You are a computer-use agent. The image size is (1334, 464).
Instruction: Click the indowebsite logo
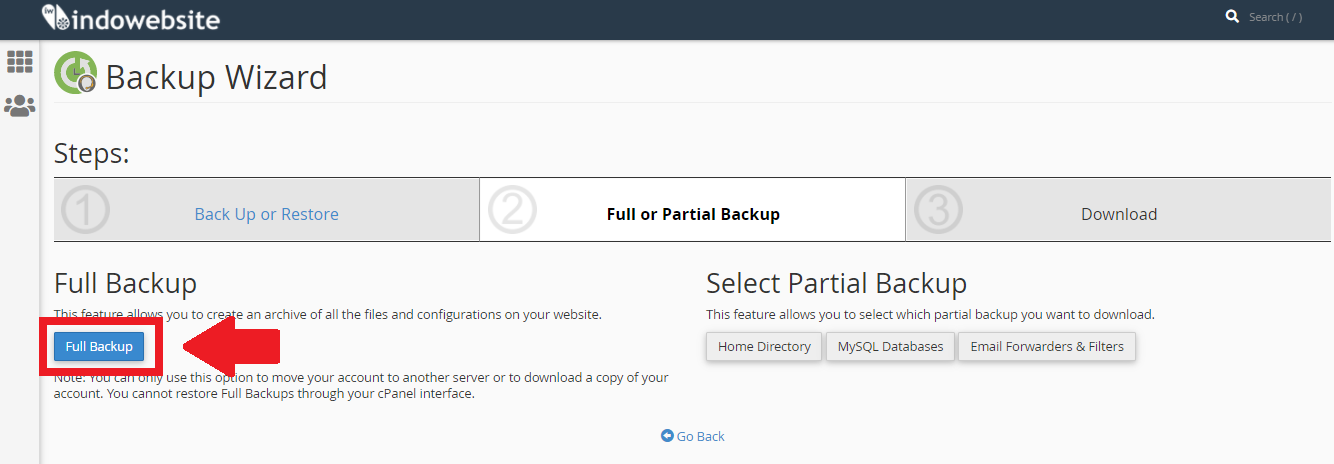tap(130, 18)
